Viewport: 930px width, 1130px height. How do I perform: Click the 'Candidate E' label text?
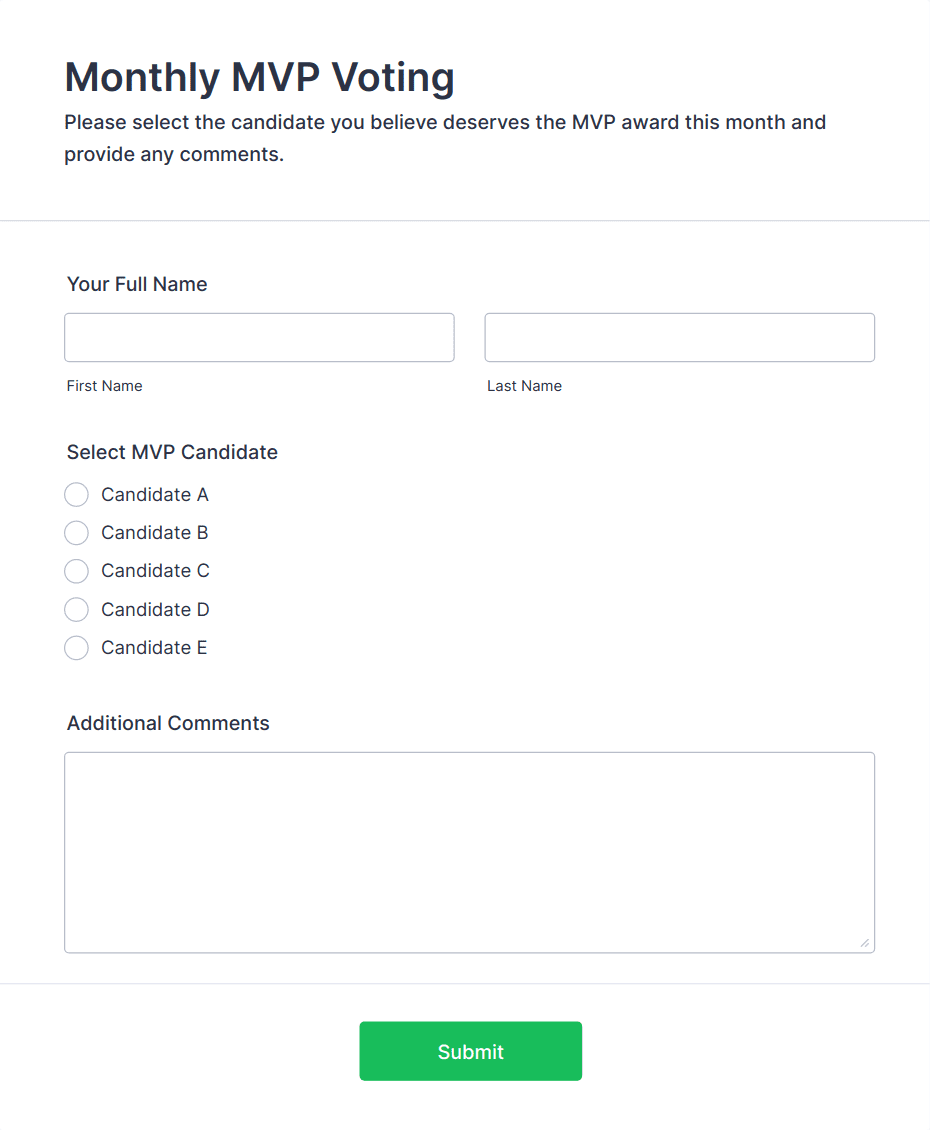(x=154, y=648)
